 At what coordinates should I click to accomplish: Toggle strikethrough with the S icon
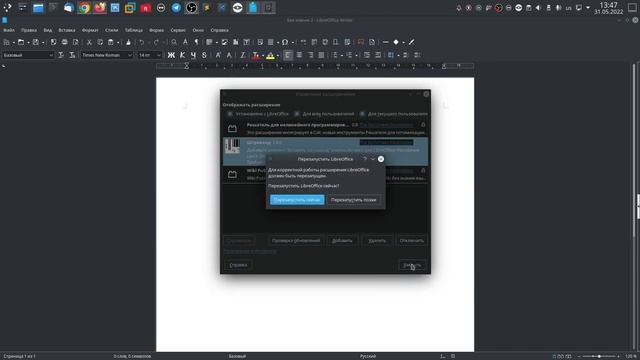(x=204, y=55)
